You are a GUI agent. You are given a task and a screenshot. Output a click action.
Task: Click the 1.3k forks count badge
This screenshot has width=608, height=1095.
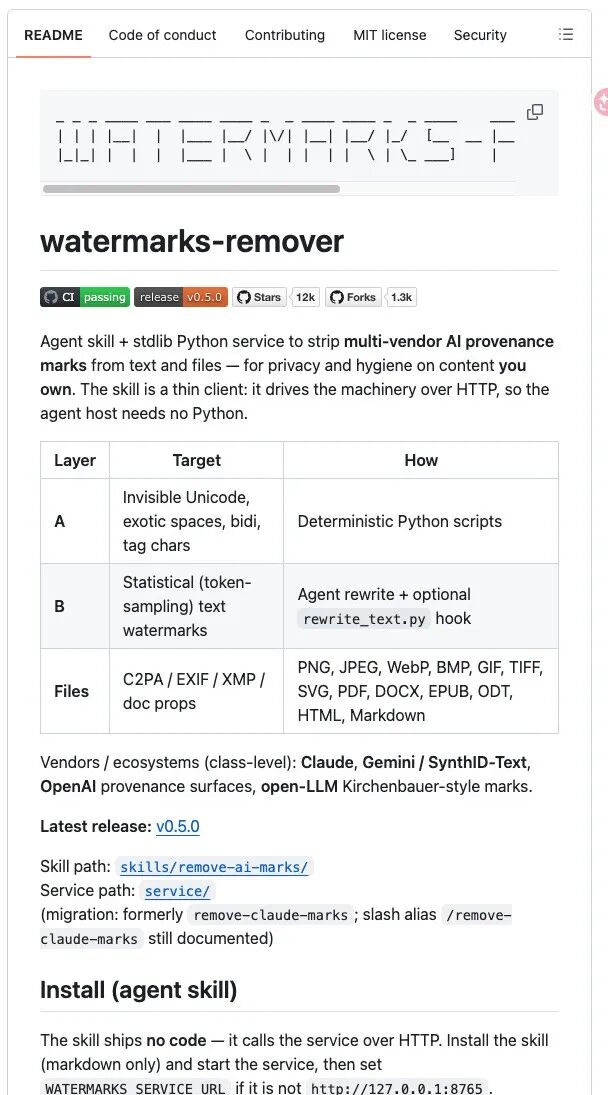click(401, 297)
